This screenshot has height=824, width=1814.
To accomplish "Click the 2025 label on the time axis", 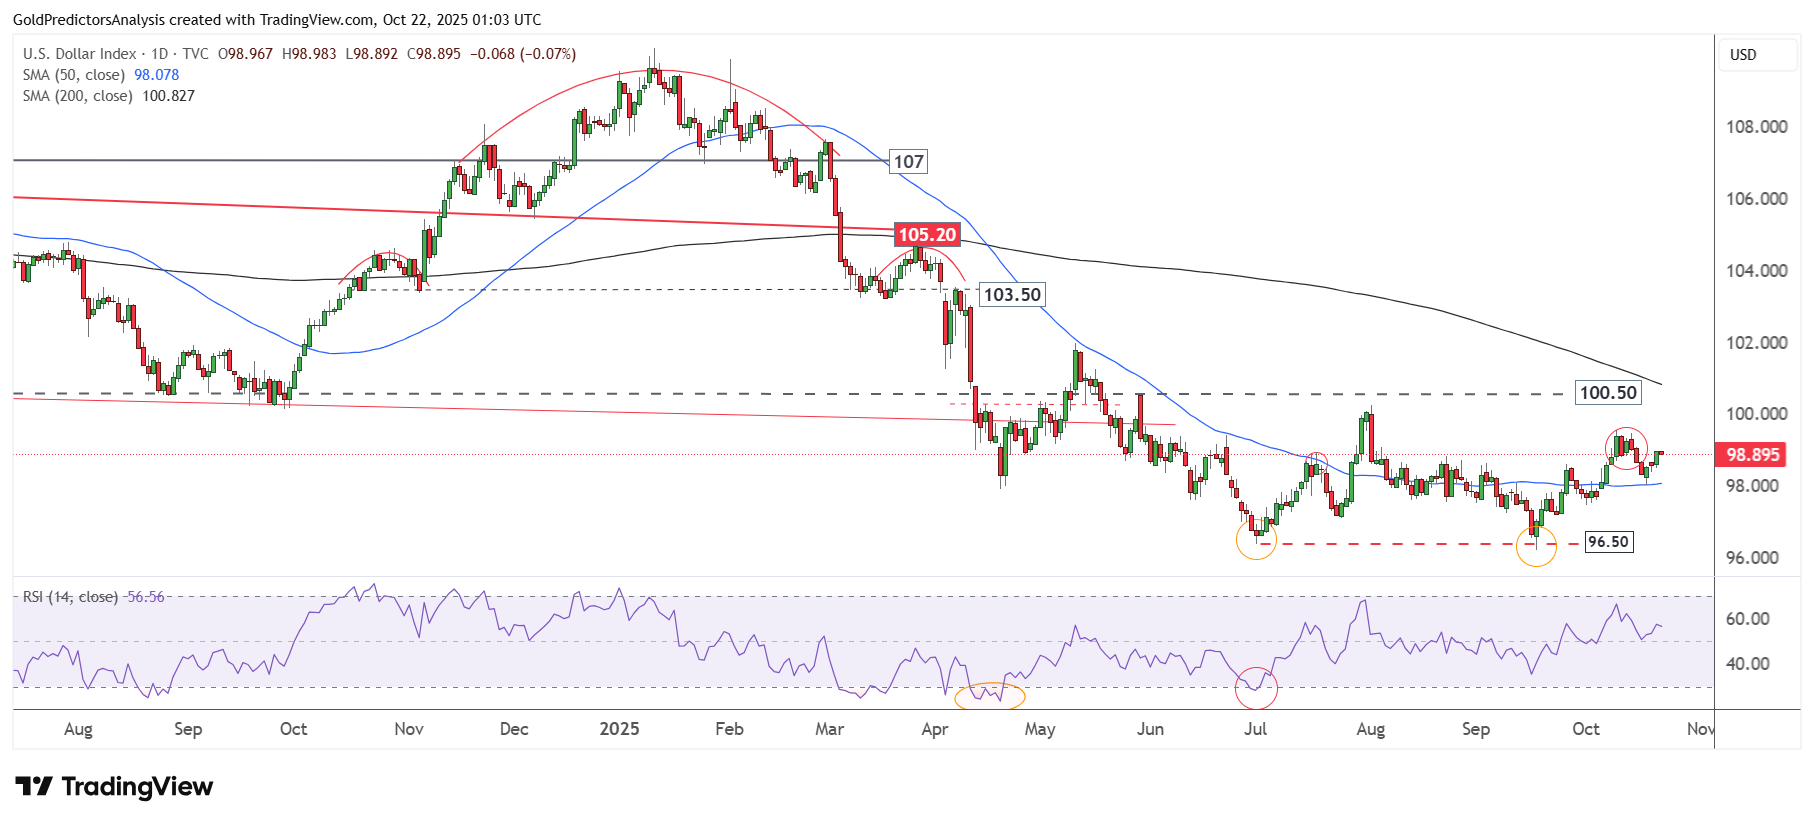I will [x=619, y=729].
